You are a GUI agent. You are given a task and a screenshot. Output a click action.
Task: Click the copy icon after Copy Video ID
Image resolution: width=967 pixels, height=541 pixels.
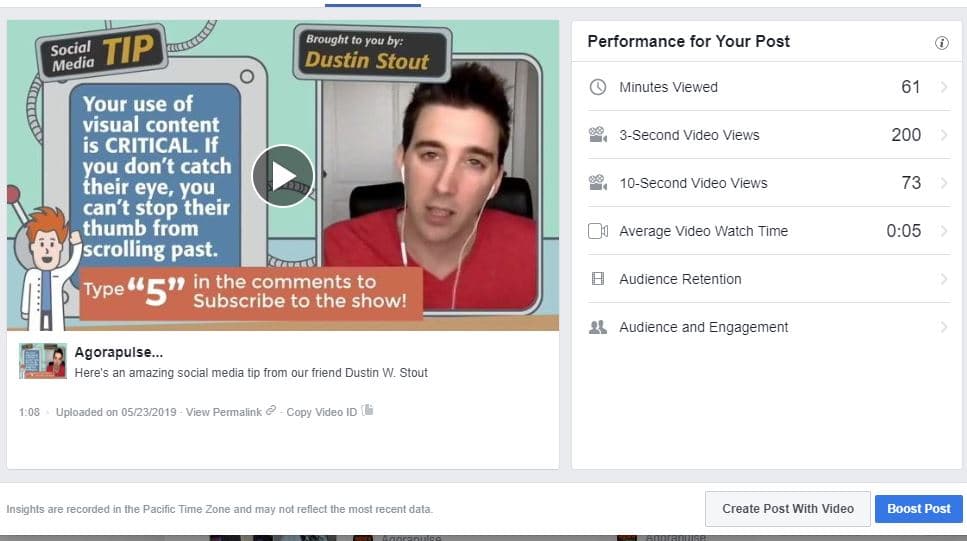(368, 410)
